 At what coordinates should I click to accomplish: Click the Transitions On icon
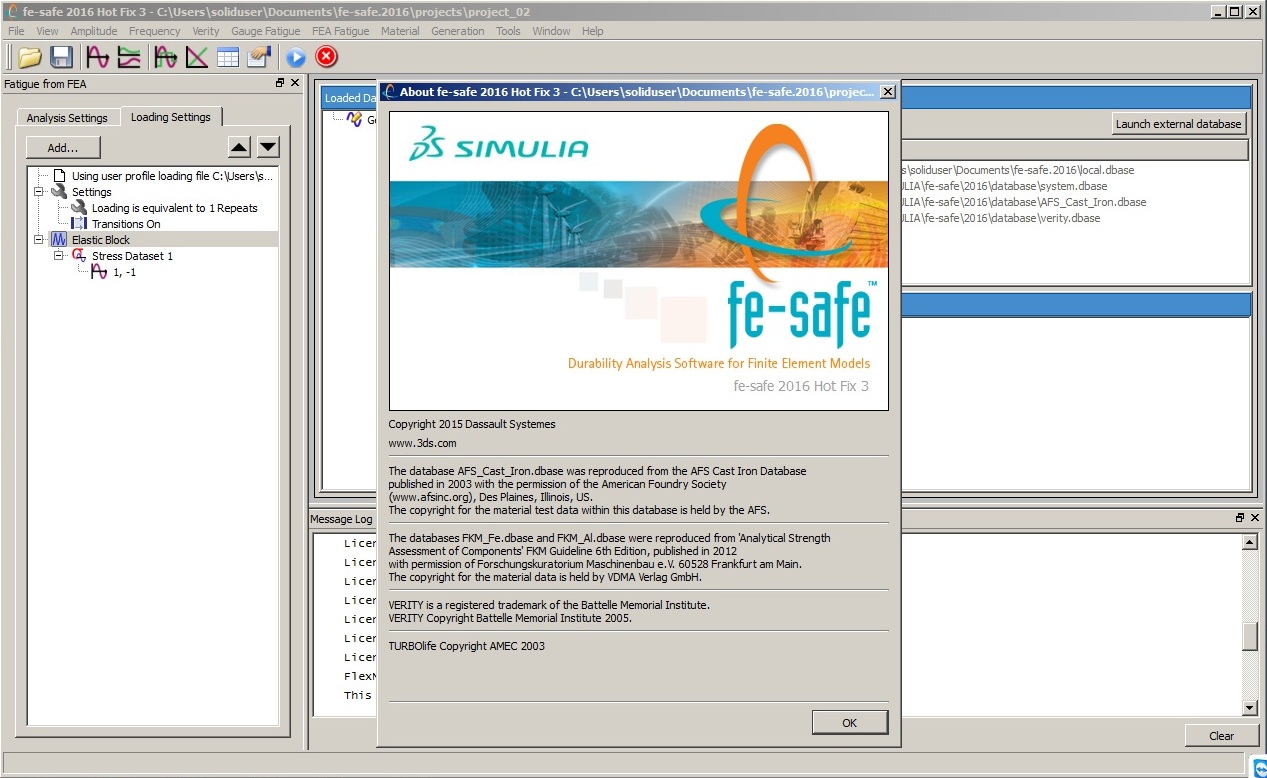click(x=79, y=224)
